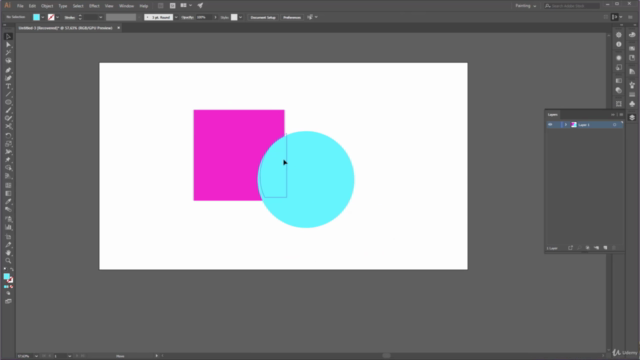The width and height of the screenshot is (640, 360).
Task: Close the Untitled-3 document tab
Action: pos(119,28)
